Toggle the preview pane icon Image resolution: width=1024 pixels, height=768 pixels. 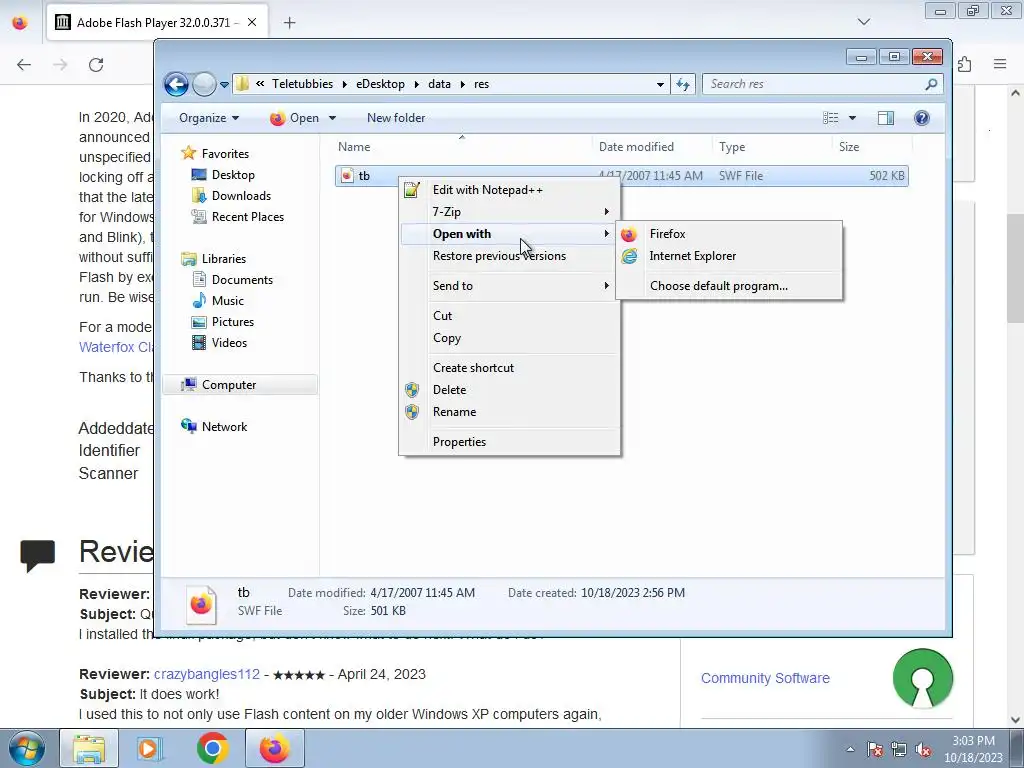(886, 118)
